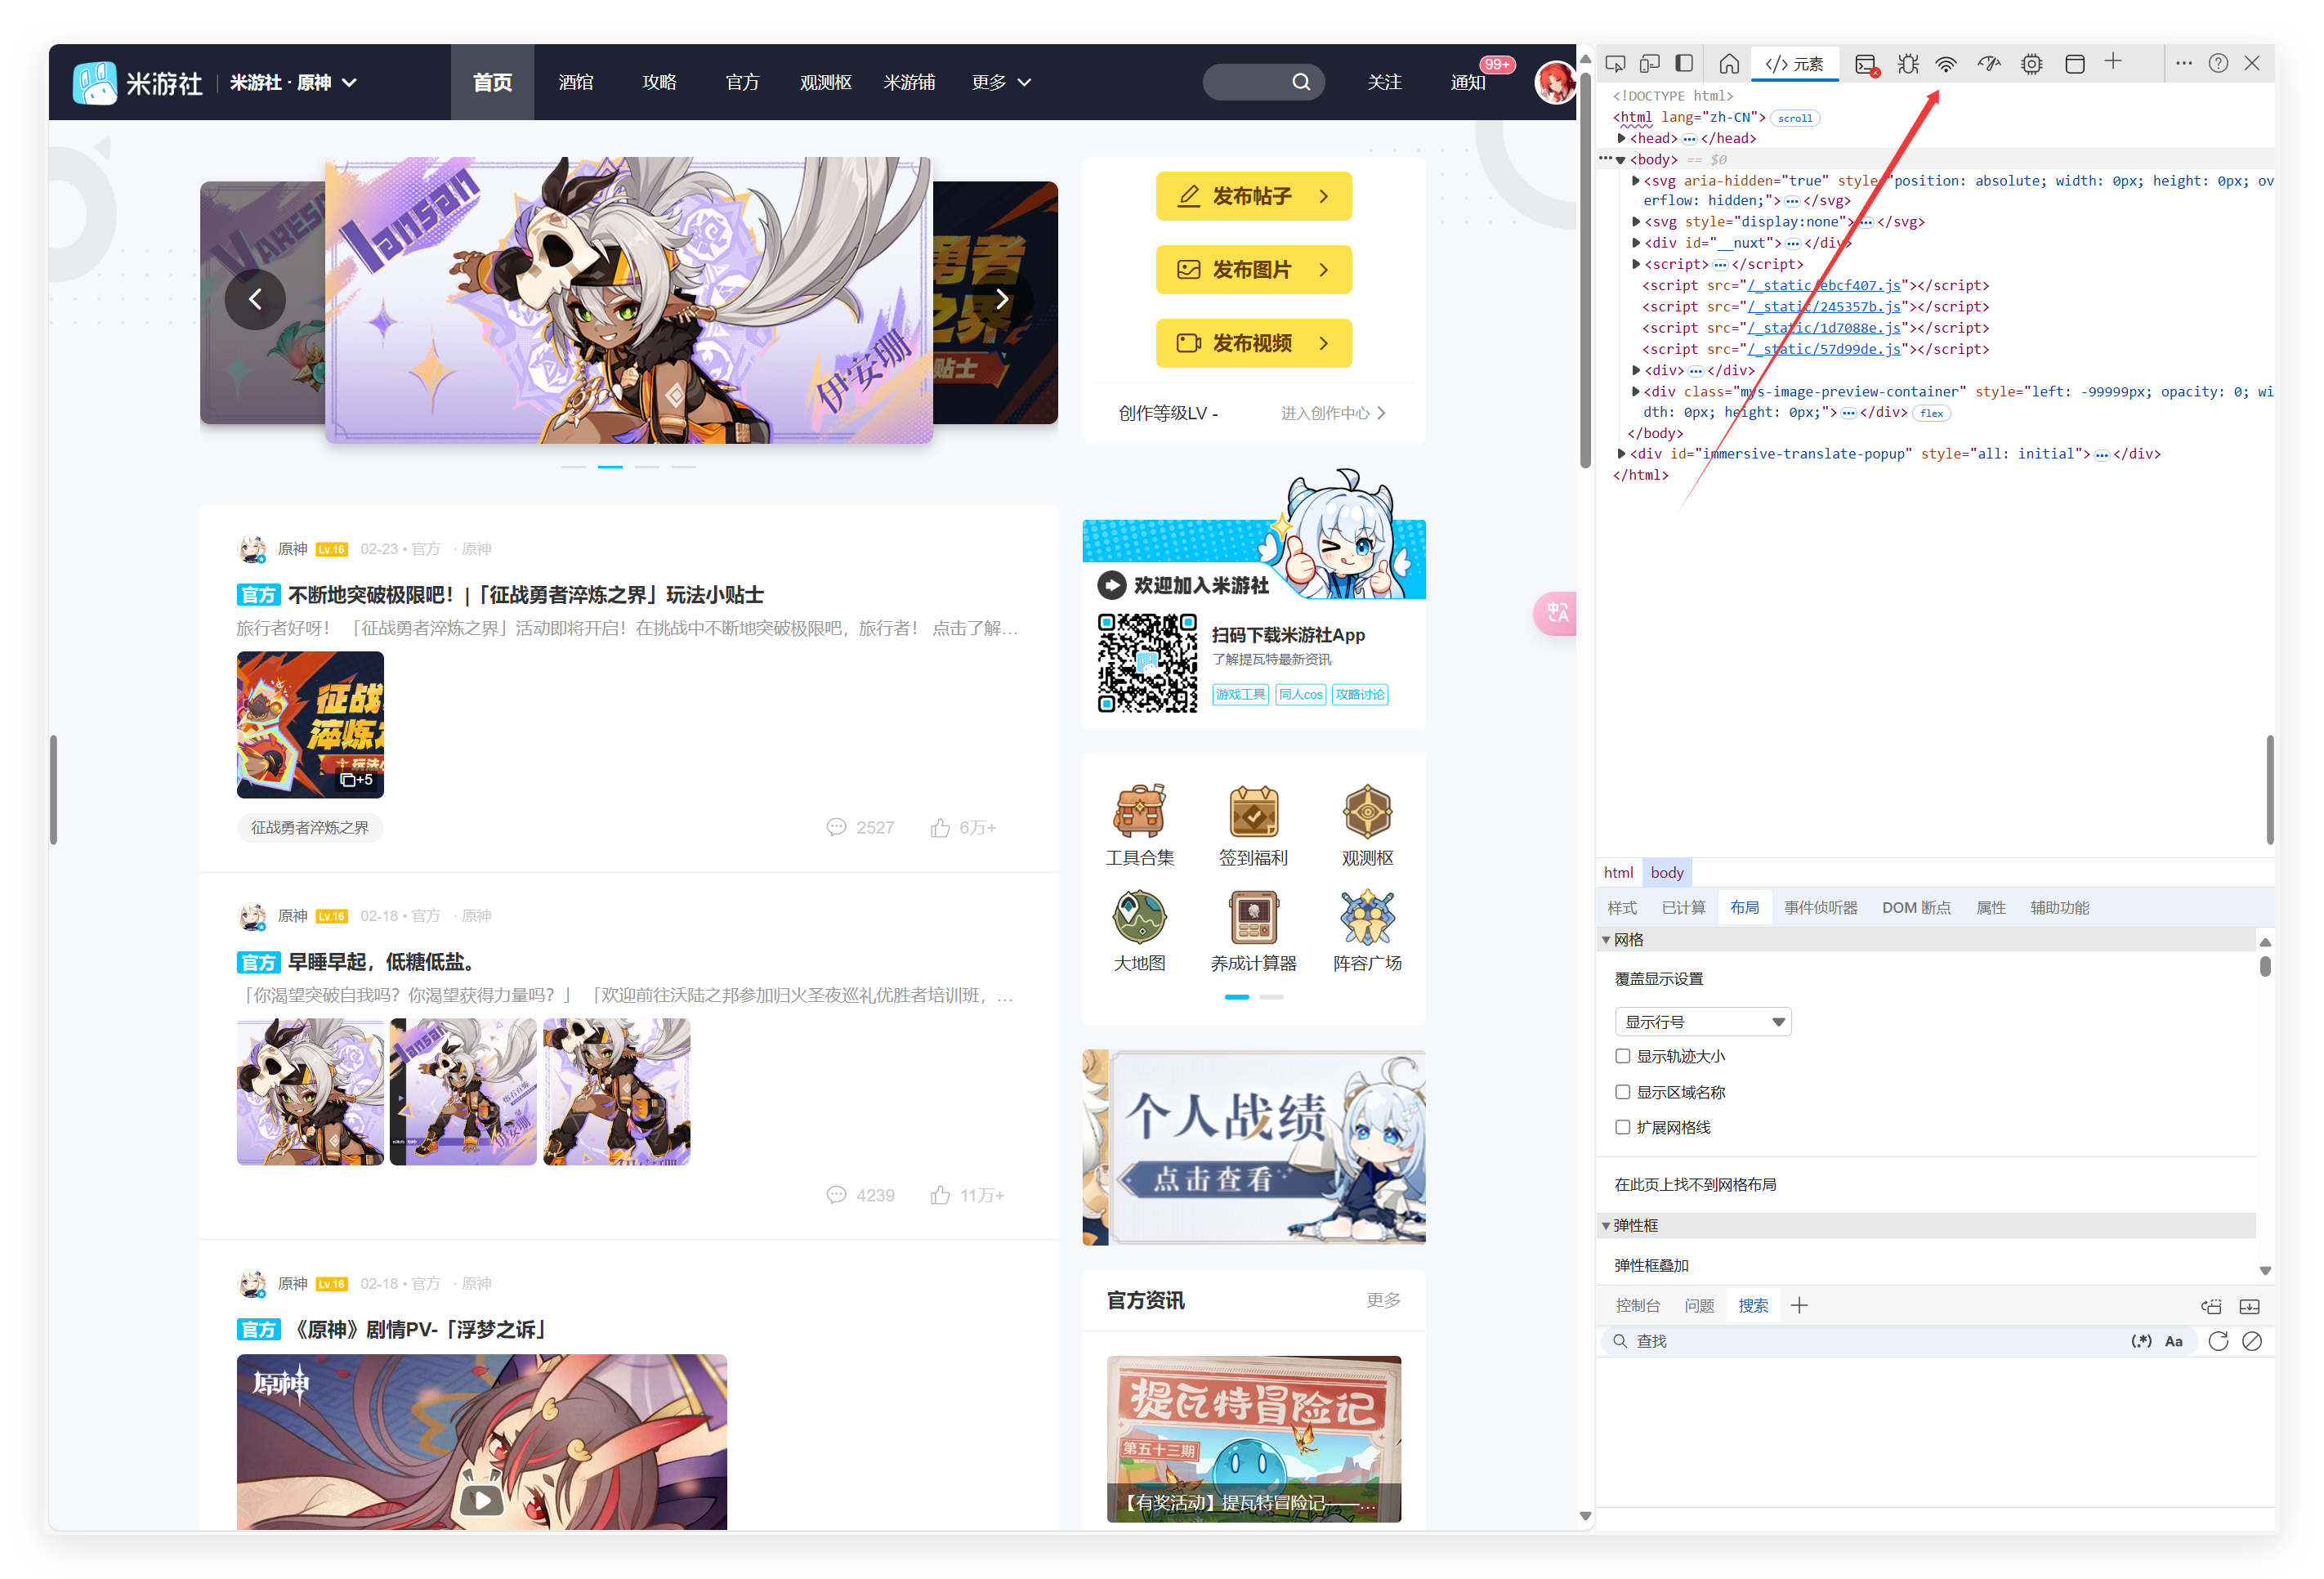Open the Network wifi icon tool
This screenshot has width=2324, height=1579.
(x=1946, y=64)
